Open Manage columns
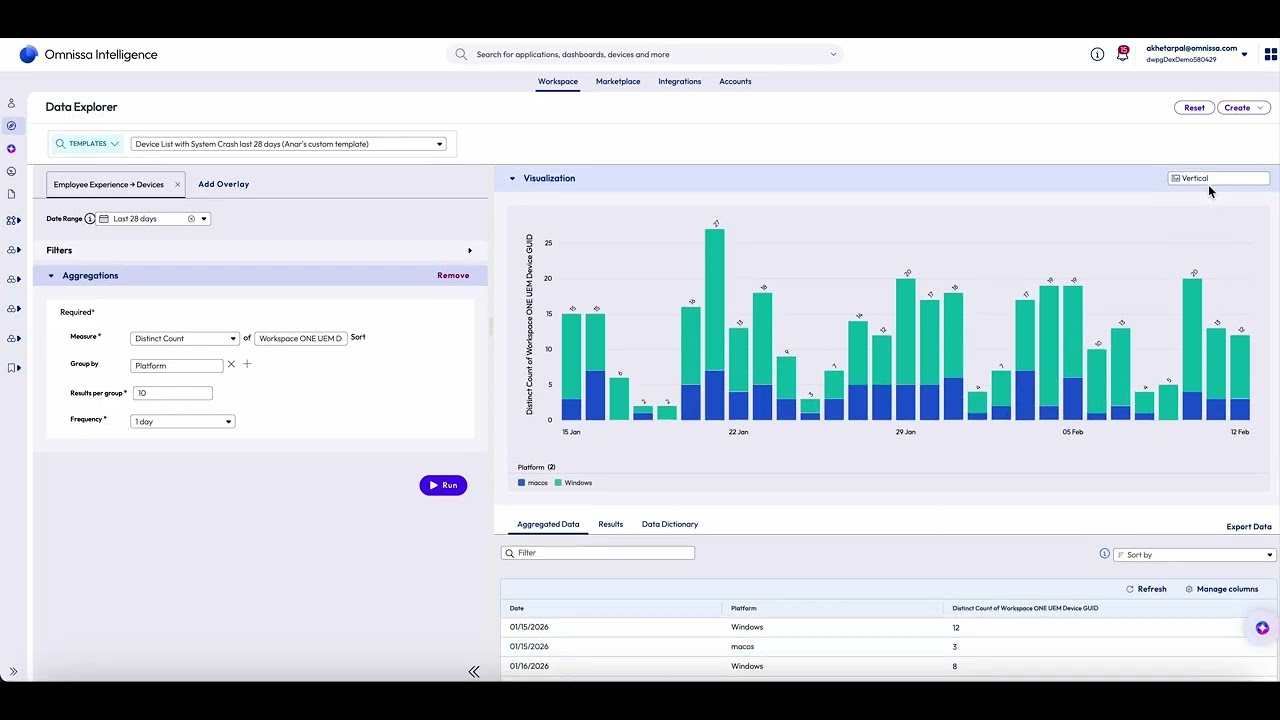Screen dimensions: 1280x720 pyautogui.click(x=1221, y=590)
